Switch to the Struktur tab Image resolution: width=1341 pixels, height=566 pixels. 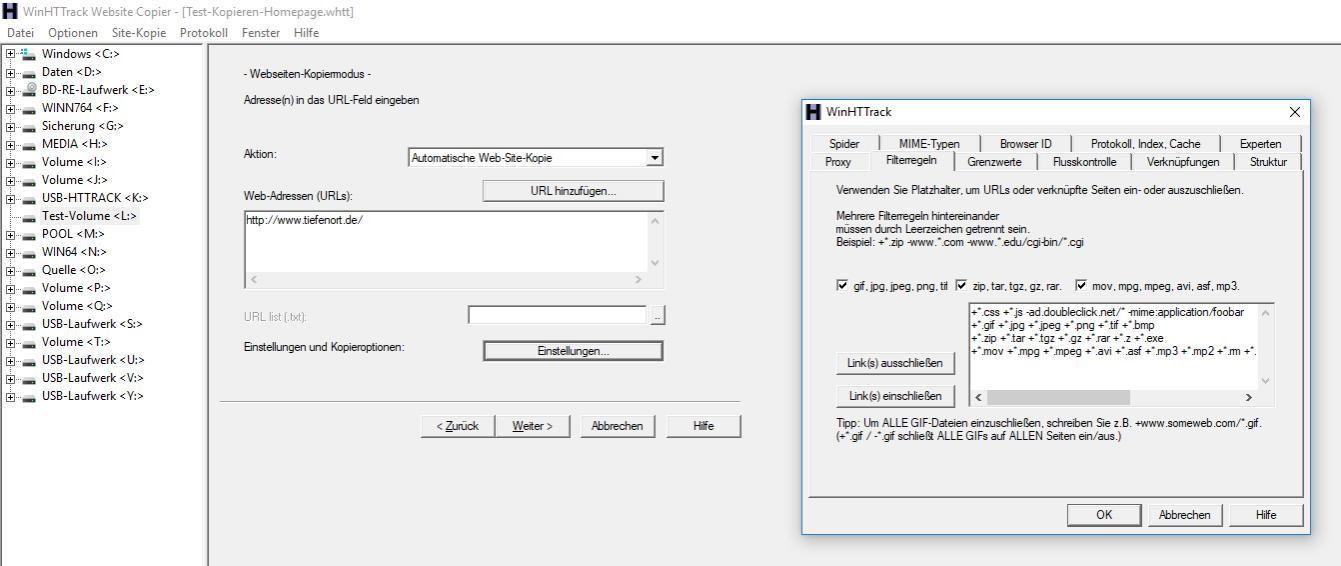coord(1268,162)
